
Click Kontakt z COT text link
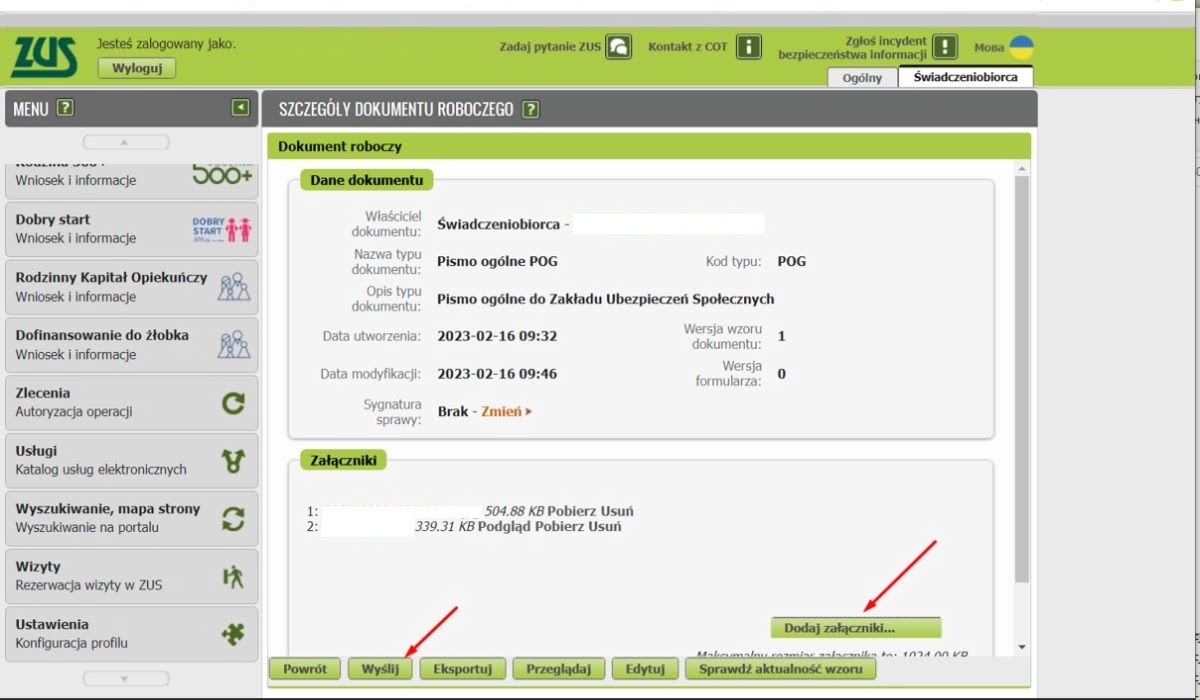[x=688, y=47]
